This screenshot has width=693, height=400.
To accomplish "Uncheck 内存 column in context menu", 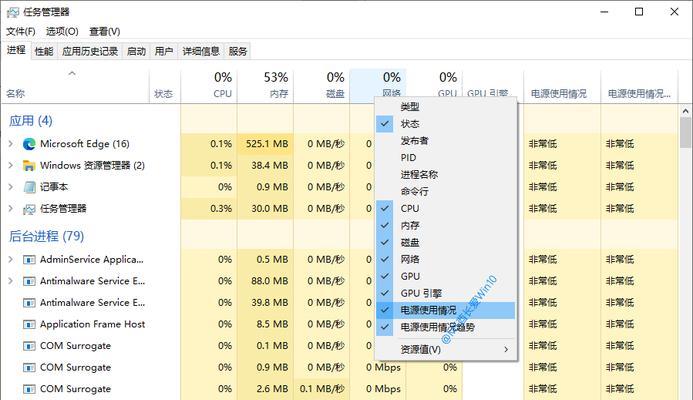I will [446, 225].
